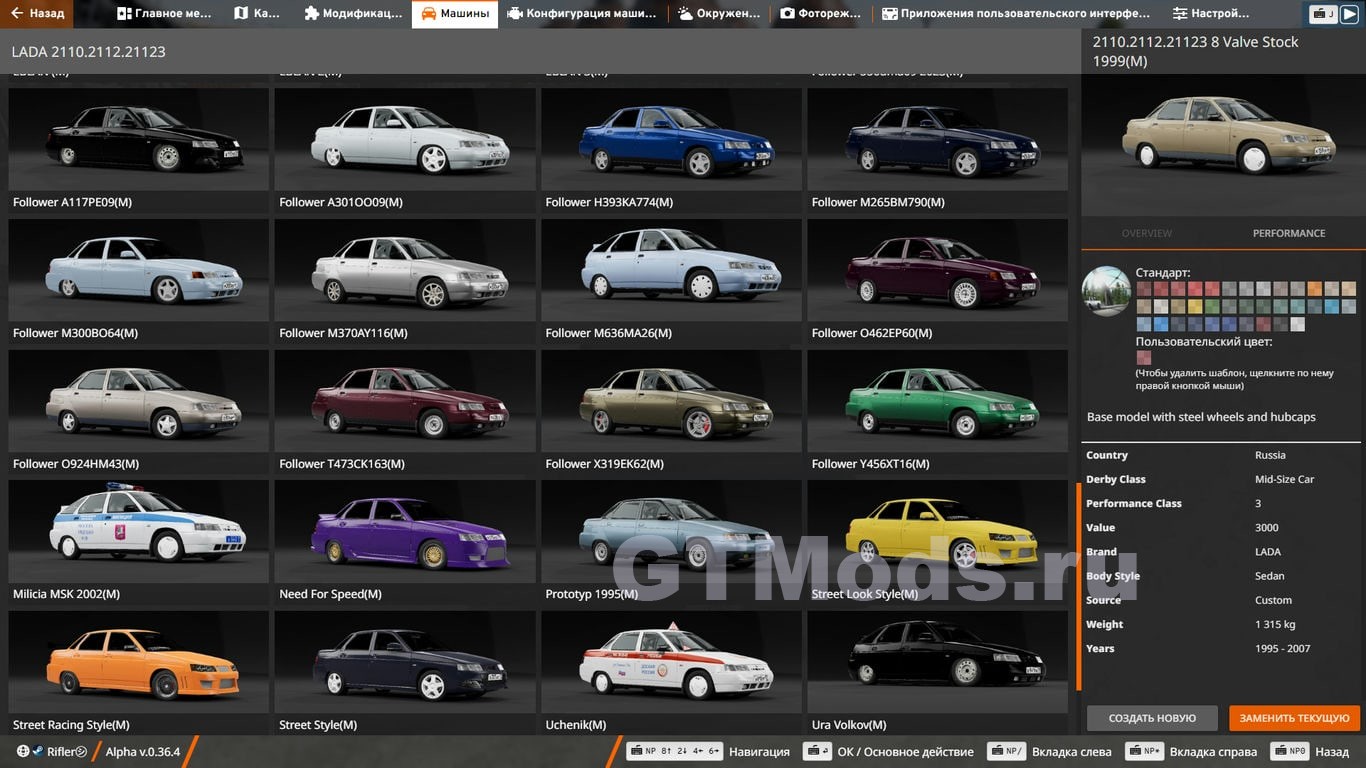Click the Years value 1995 - 2007
Viewport: 1366px width, 768px height.
[x=1283, y=648]
